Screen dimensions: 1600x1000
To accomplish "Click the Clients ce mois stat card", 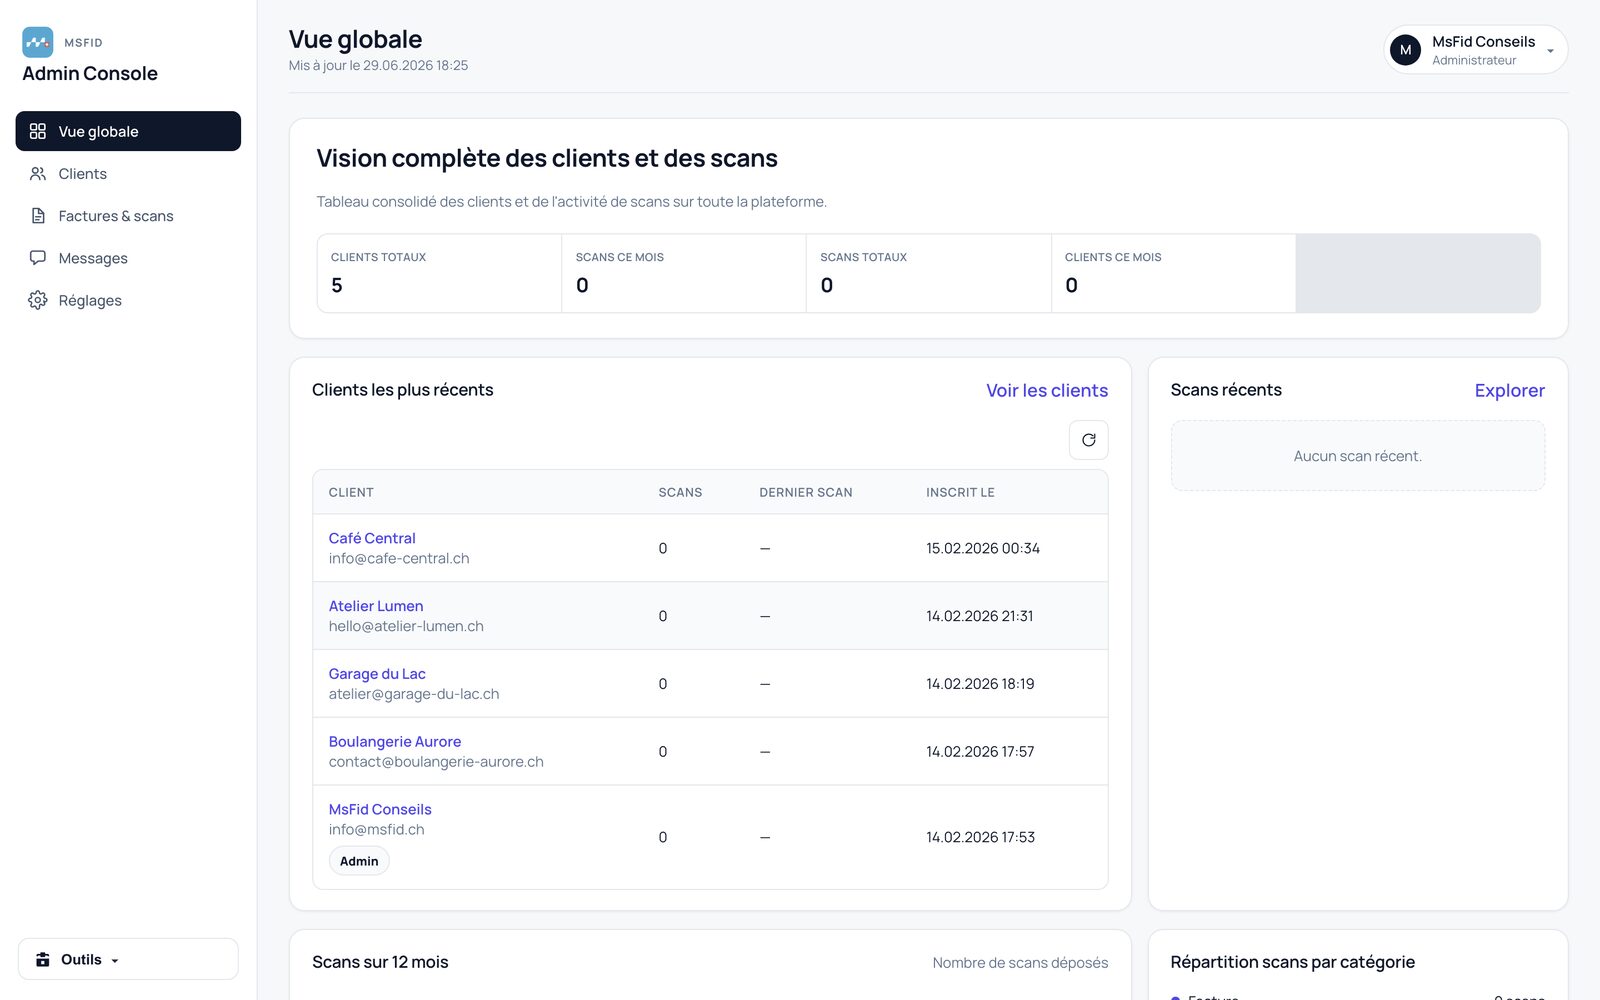I will click(x=1173, y=273).
